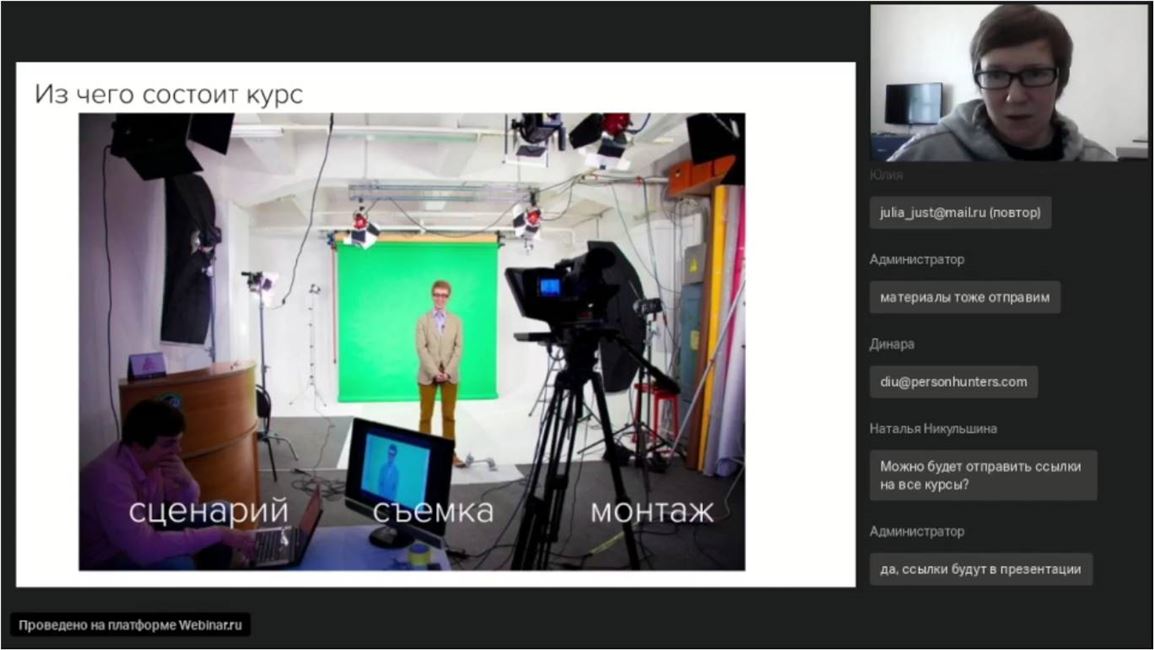Click the first 'Администратор' name in chat
This screenshot has height=650, width=1154.
pyautogui.click(x=917, y=260)
